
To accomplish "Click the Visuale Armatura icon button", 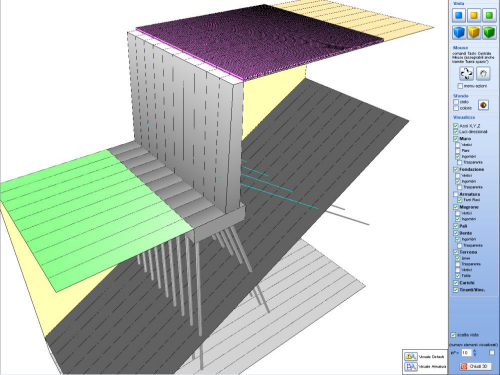I will [x=411, y=367].
